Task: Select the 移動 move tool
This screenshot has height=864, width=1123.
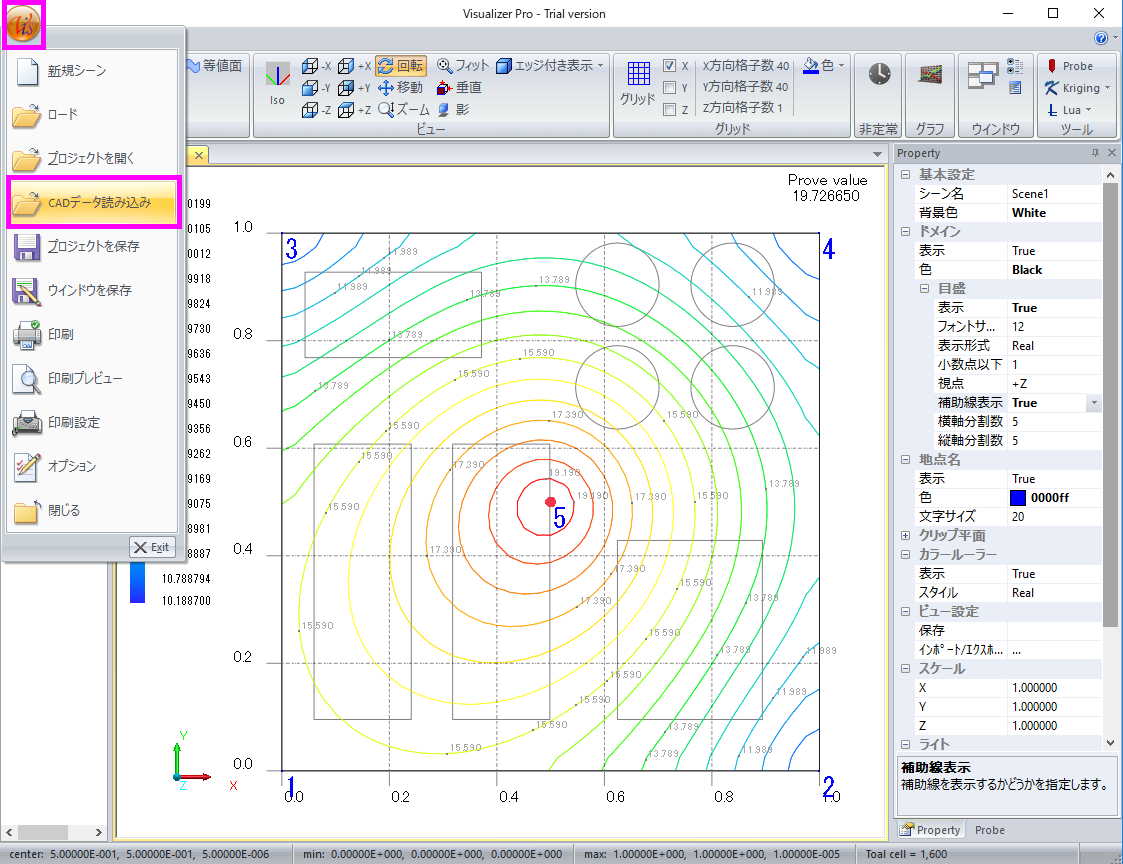Action: (401, 88)
